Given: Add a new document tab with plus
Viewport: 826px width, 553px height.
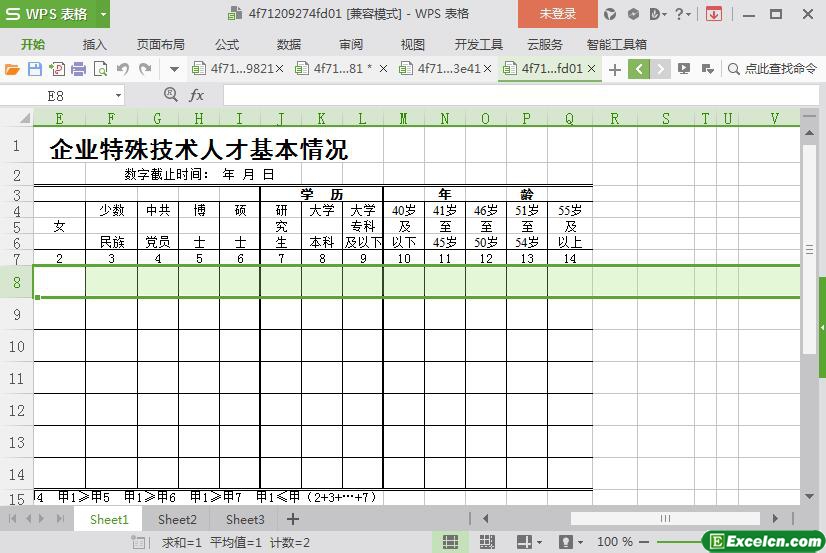Looking at the screenshot, I should click(614, 69).
